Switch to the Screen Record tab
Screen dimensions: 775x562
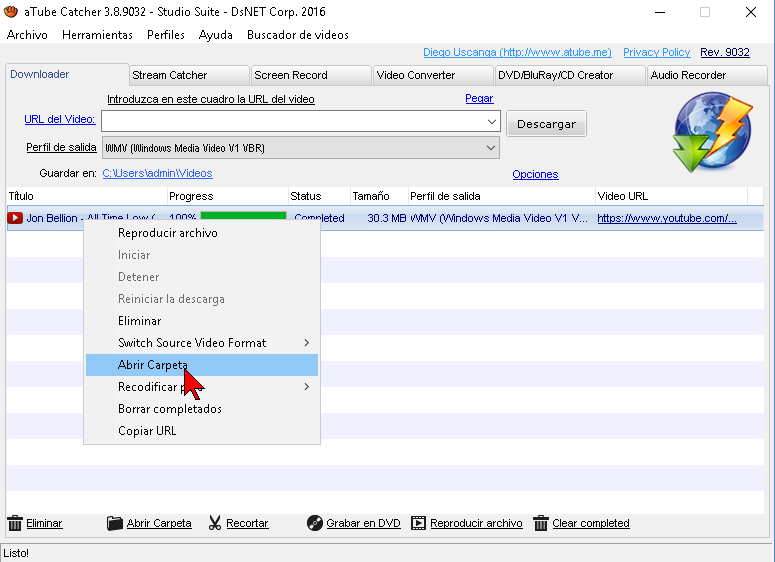click(311, 75)
